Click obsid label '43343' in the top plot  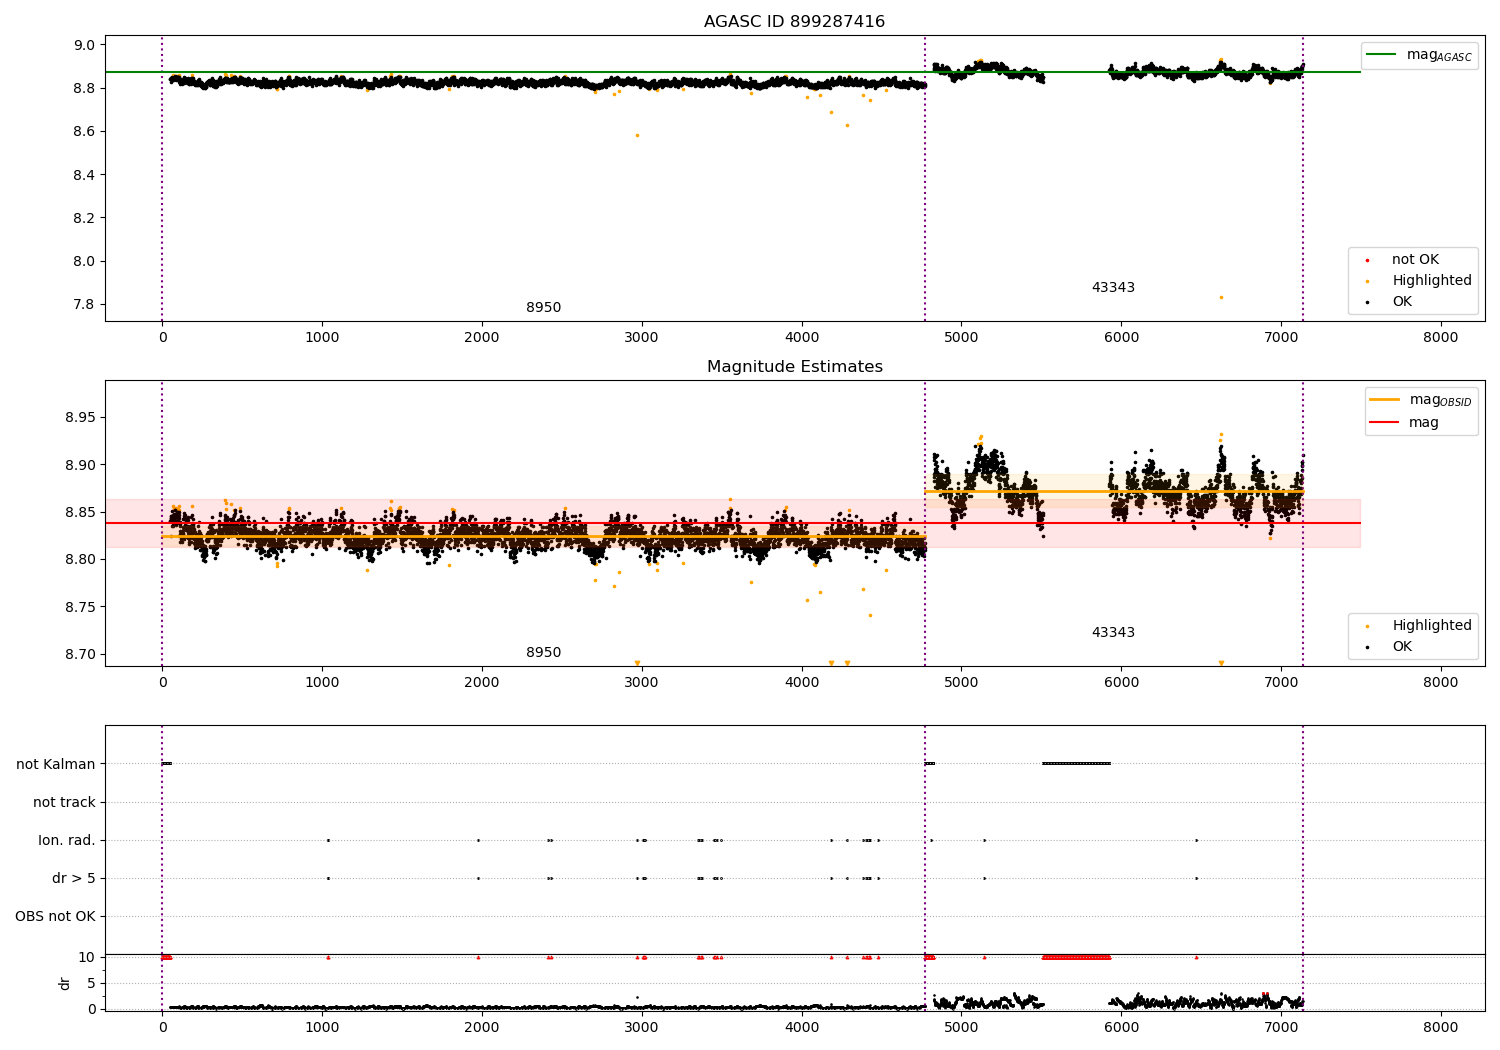pyautogui.click(x=1113, y=288)
